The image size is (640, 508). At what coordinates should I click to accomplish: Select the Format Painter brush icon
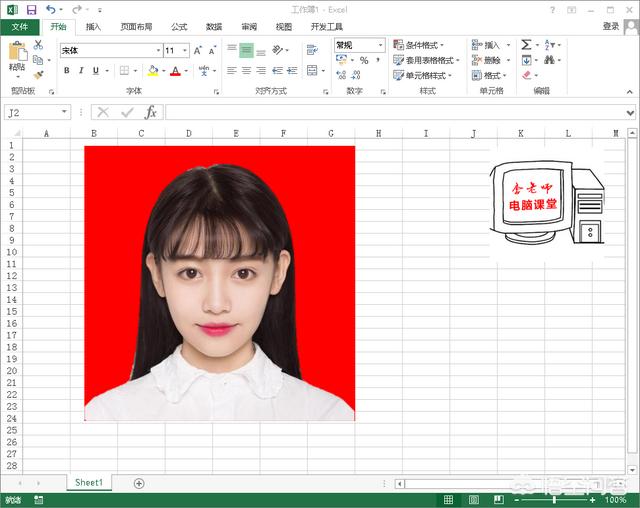[x=37, y=74]
